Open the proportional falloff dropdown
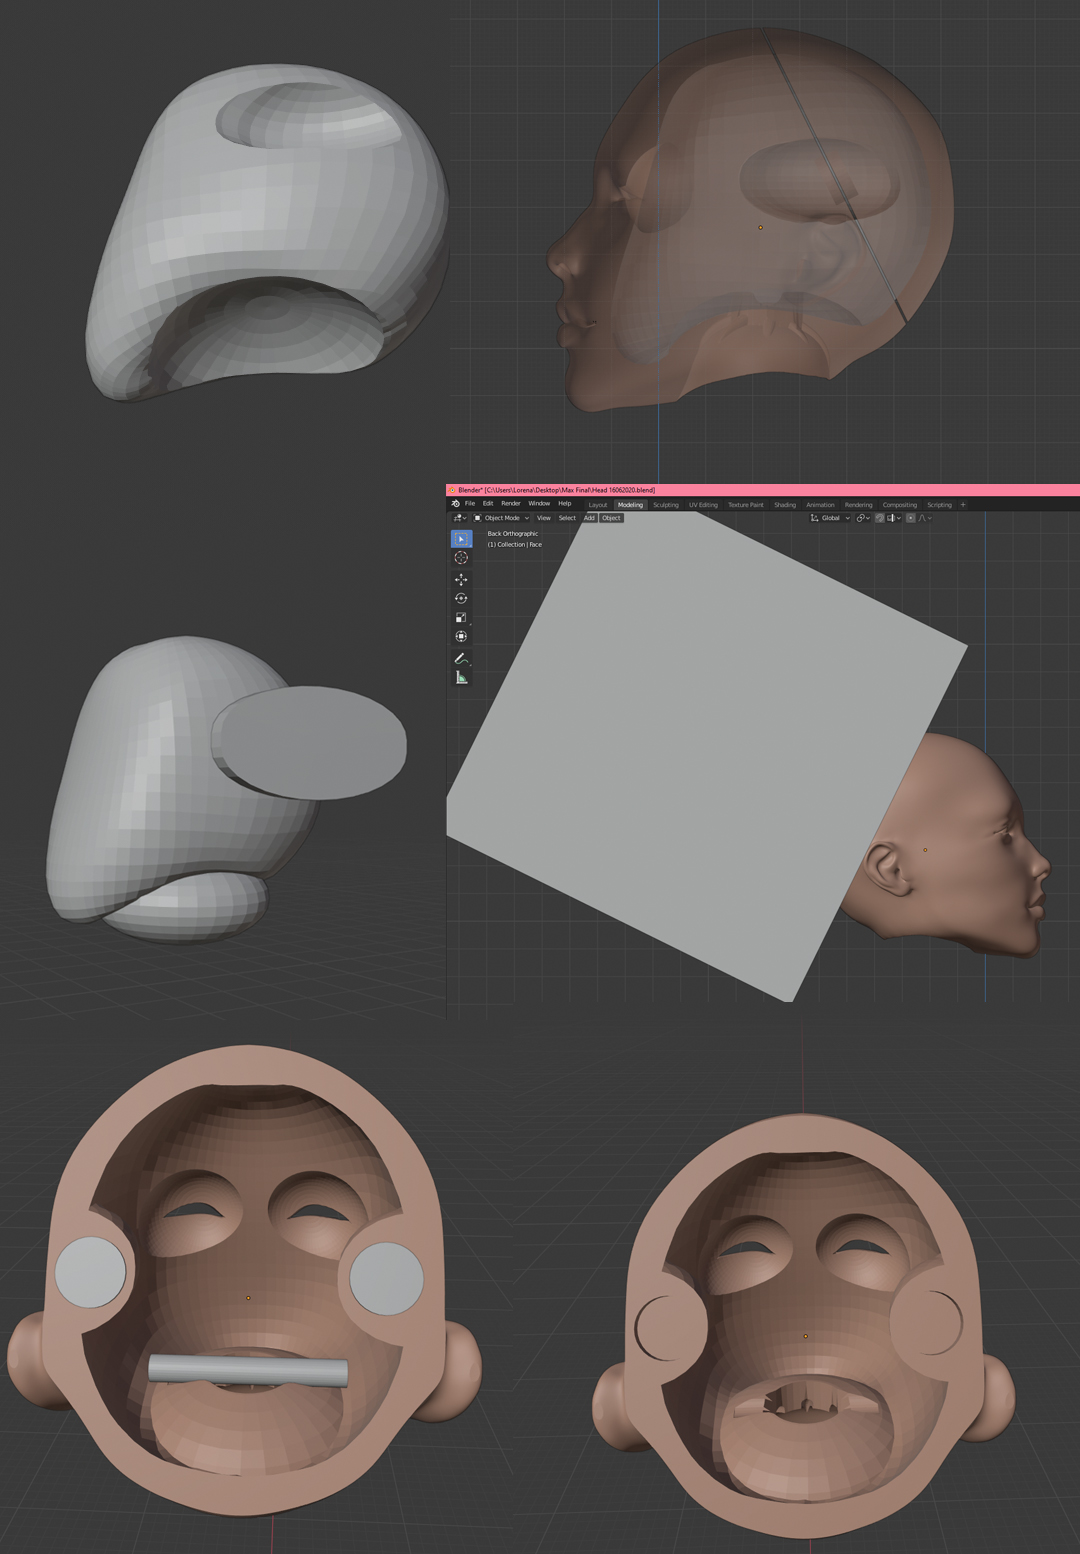Viewport: 1080px width, 1554px height. pos(925,518)
